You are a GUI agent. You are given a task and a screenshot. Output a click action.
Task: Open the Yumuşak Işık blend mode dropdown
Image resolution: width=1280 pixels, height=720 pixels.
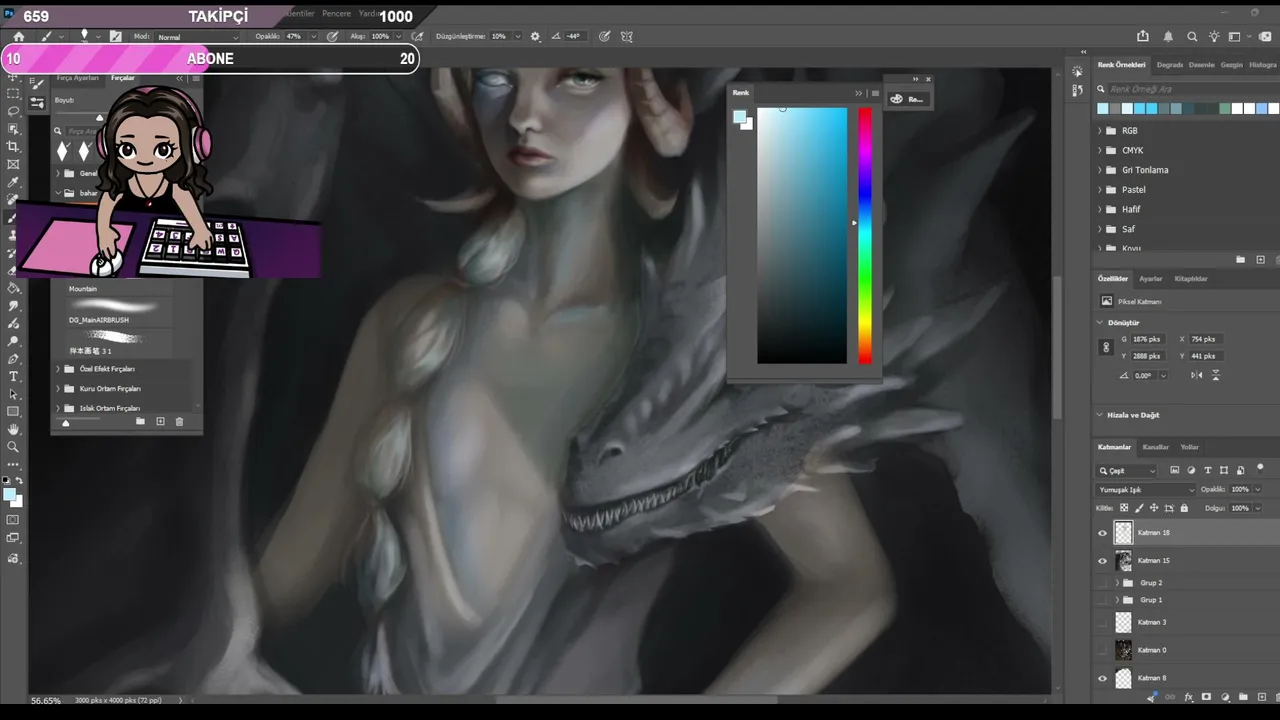(x=1146, y=490)
